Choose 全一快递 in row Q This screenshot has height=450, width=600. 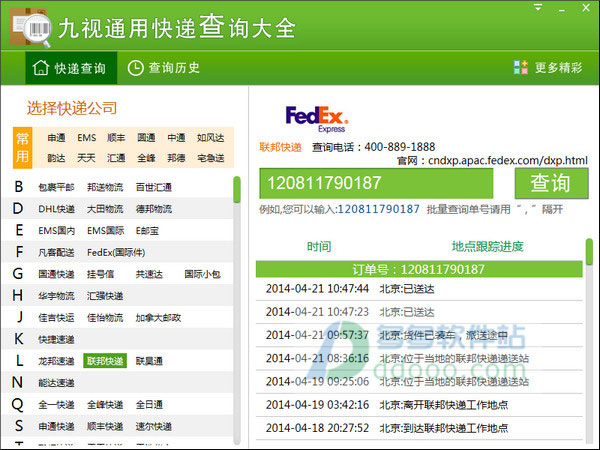click(x=56, y=405)
